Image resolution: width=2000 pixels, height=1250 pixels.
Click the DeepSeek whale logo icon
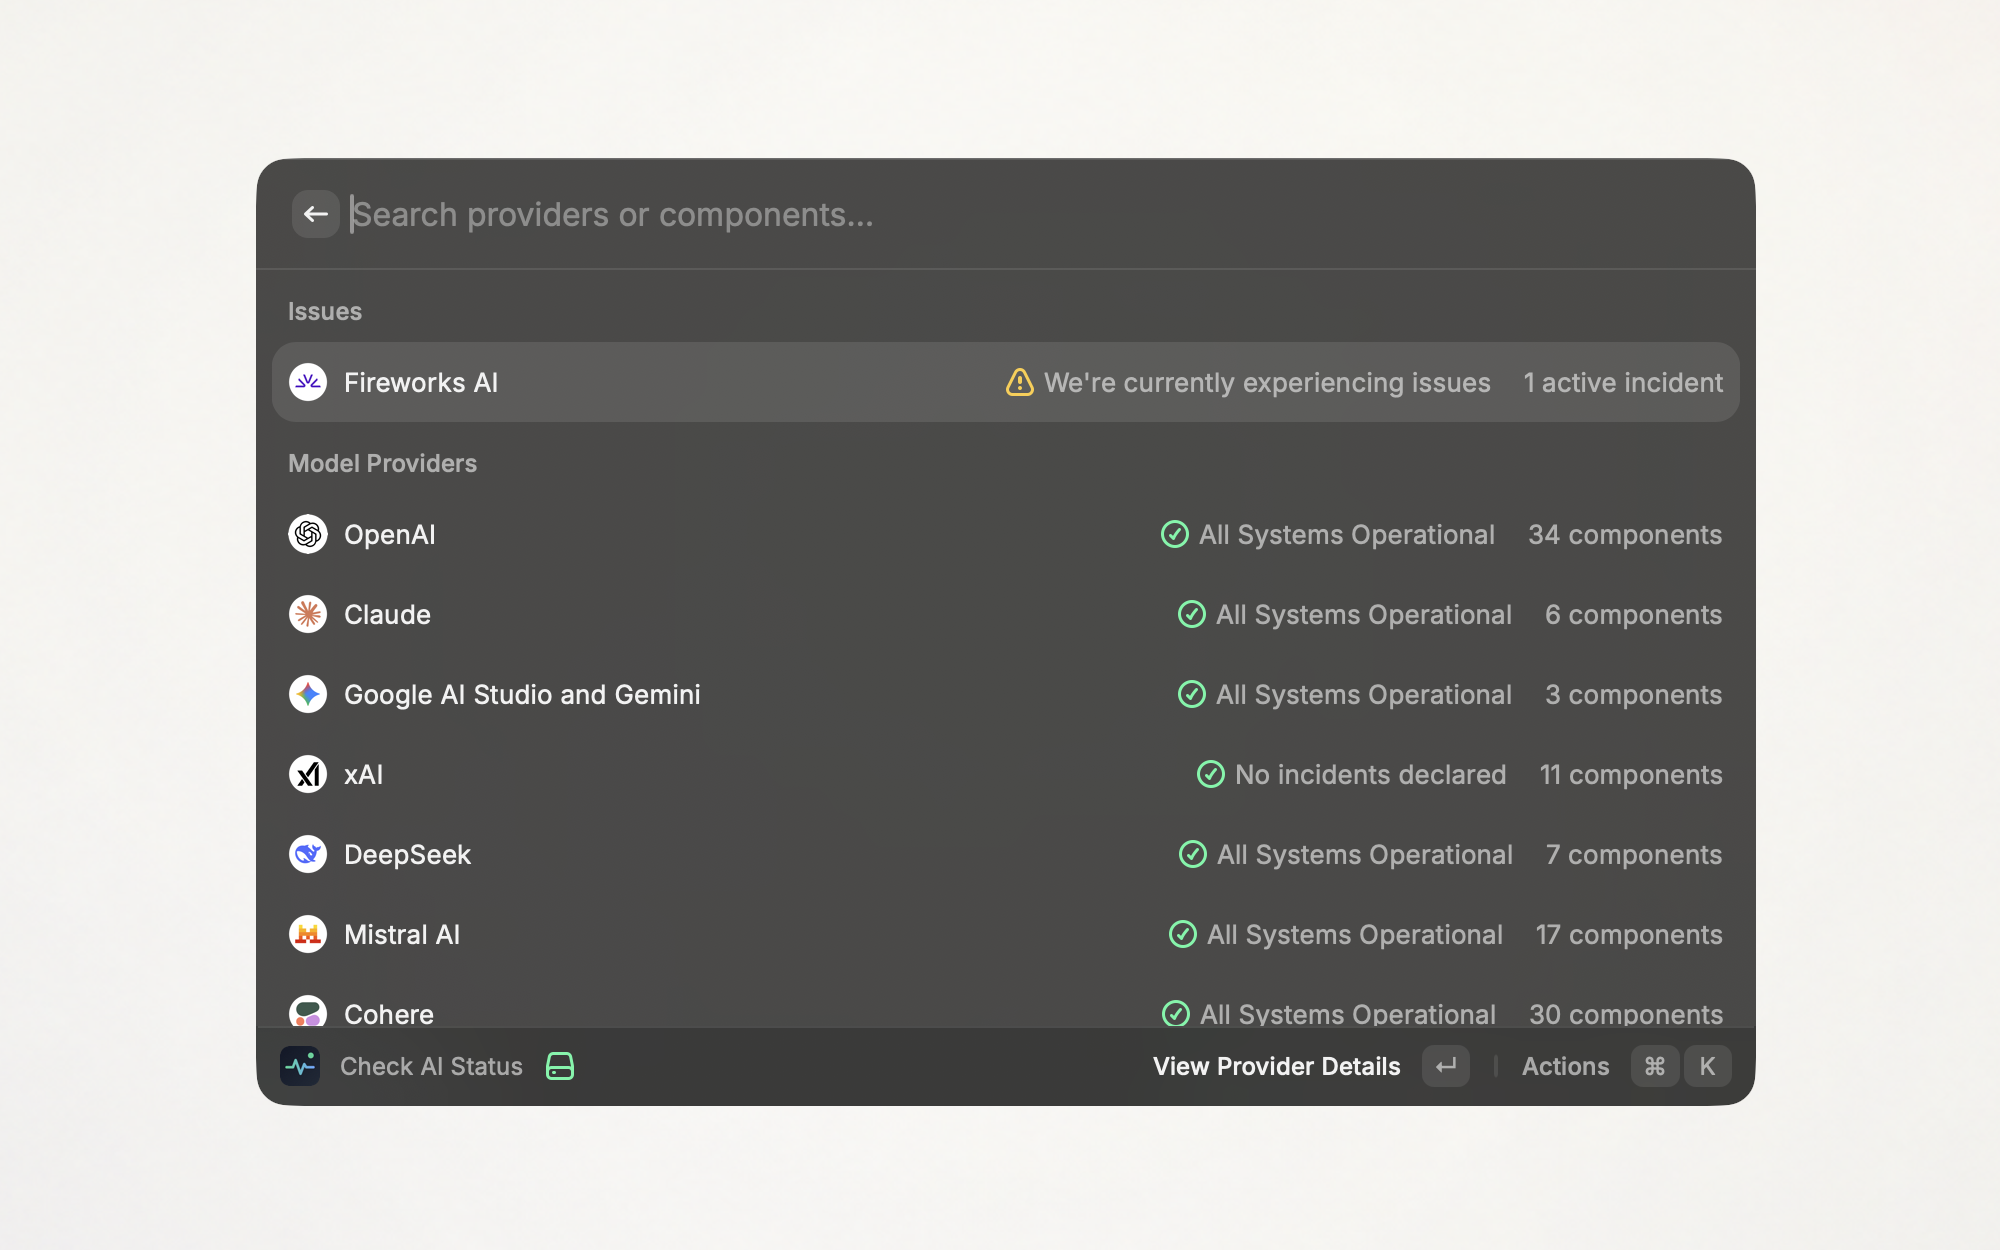(x=308, y=854)
